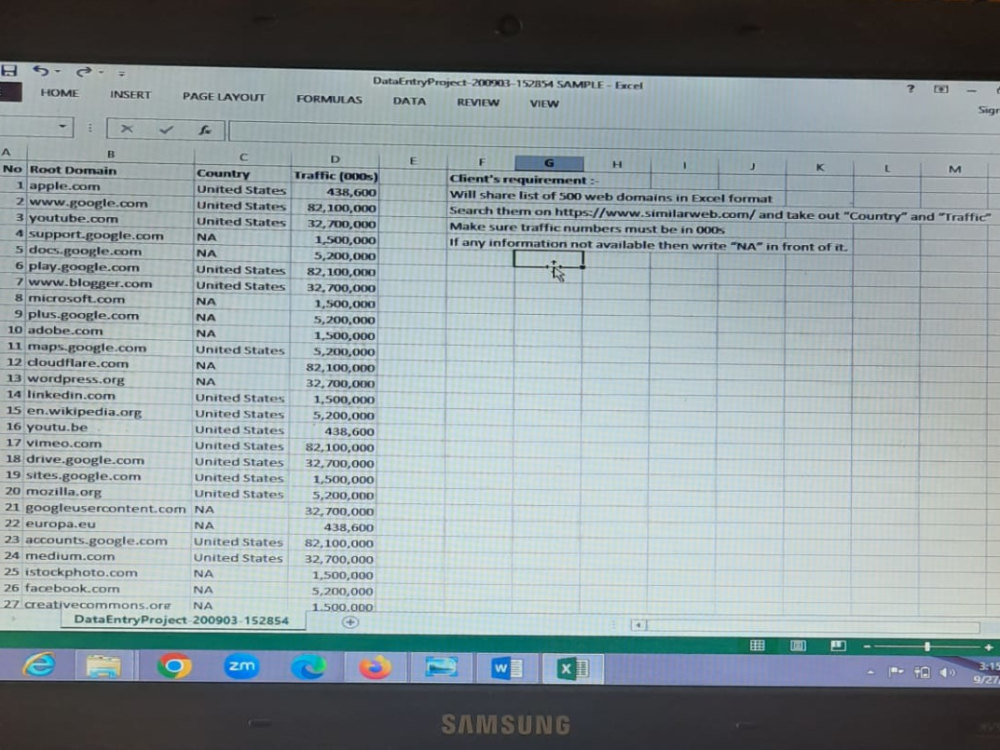The image size is (1000, 750).
Task: Click the Cancel (X) formula bar icon
Action: tap(127, 129)
